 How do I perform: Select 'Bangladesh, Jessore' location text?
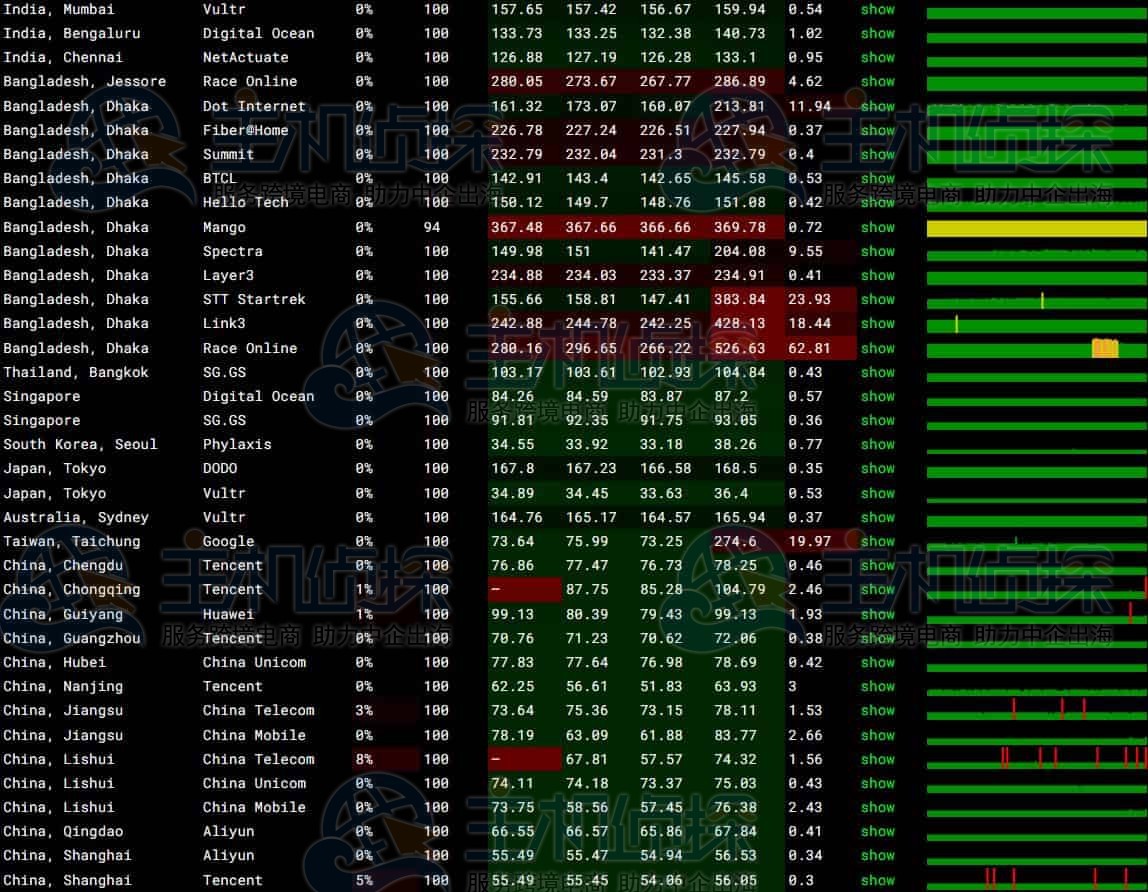(x=84, y=82)
